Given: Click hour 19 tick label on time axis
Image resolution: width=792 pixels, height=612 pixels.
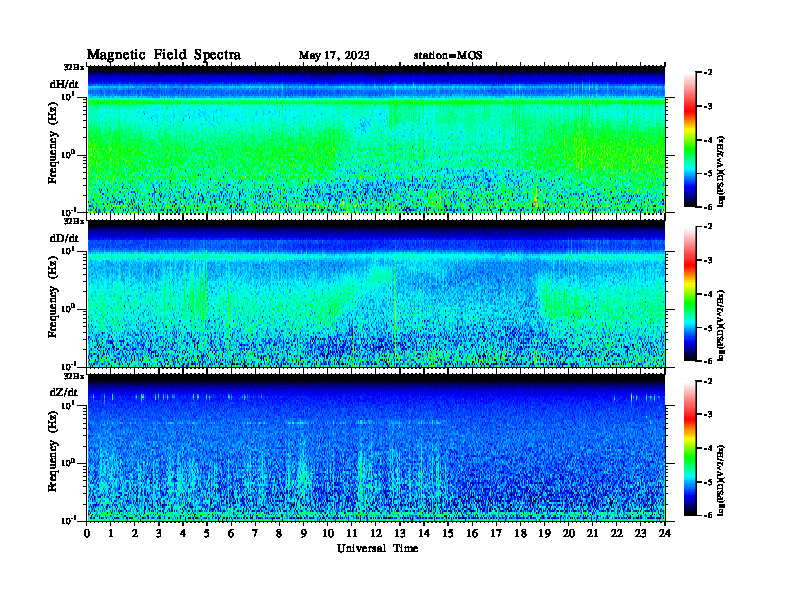Looking at the screenshot, I should click(544, 534).
